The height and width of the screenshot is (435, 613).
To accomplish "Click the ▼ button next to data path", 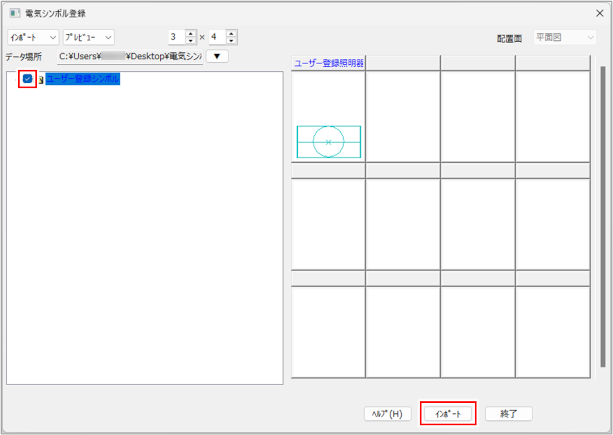I will tap(217, 56).
